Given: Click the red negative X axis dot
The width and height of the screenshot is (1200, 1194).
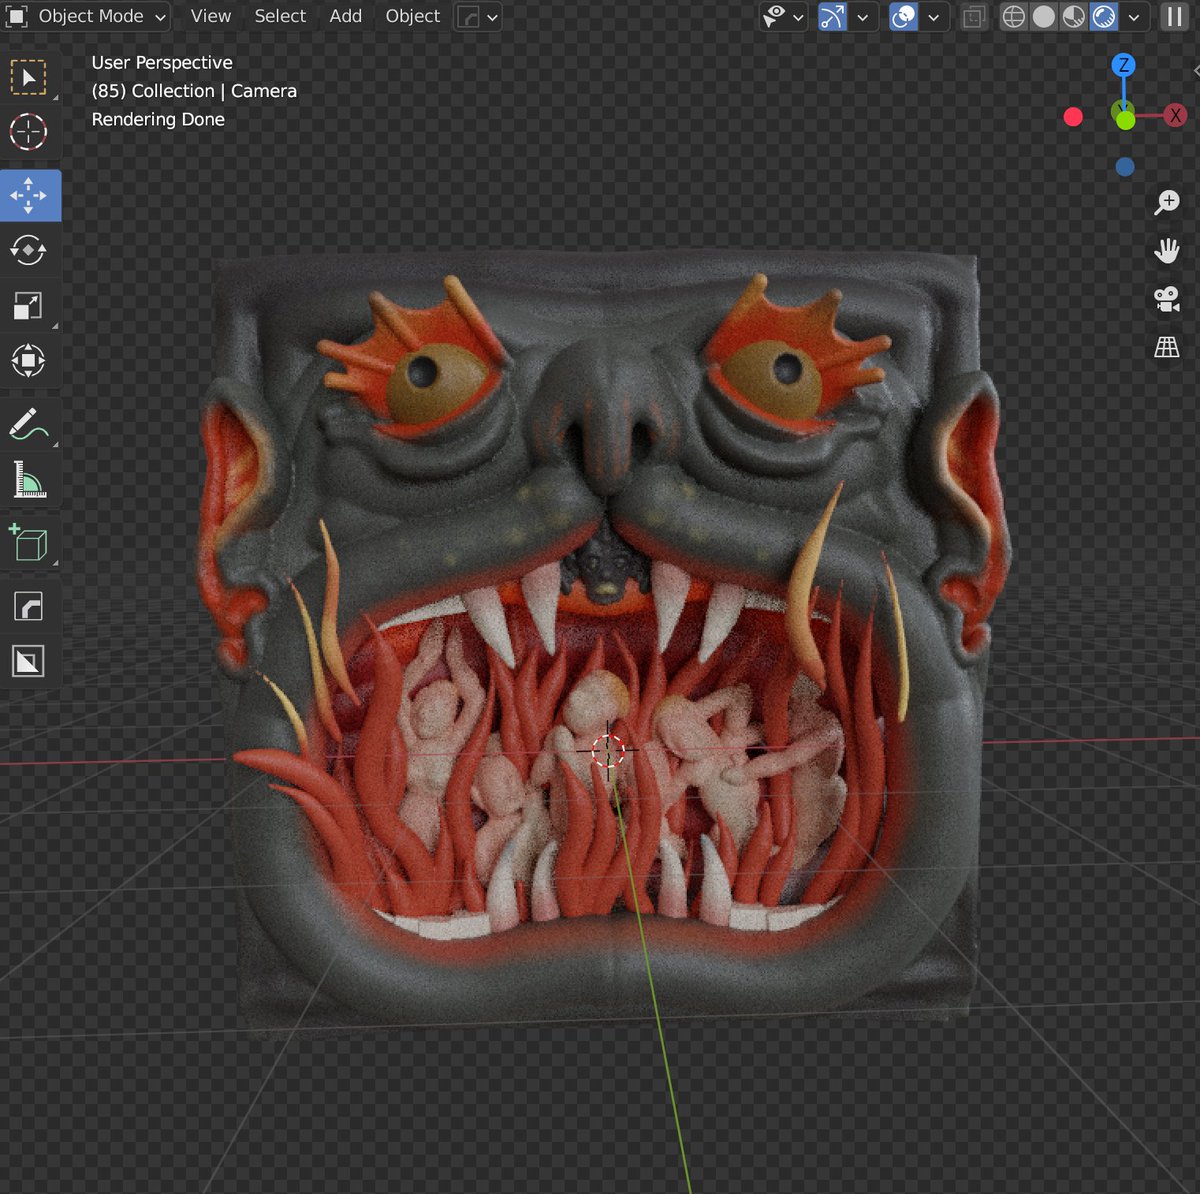Looking at the screenshot, I should 1073,117.
